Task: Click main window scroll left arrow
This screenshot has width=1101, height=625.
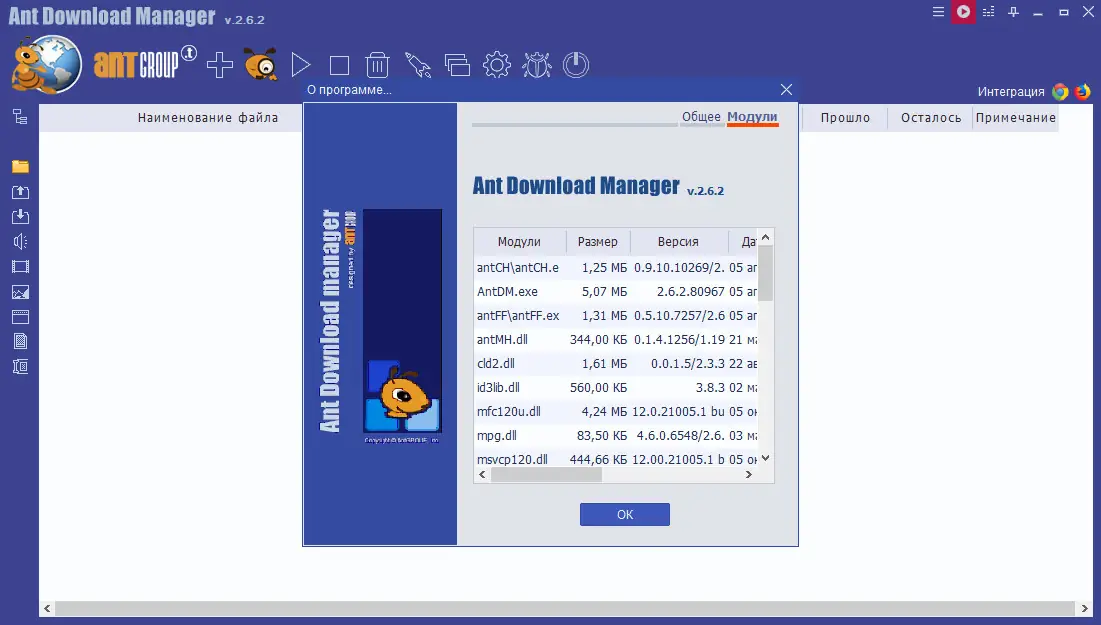Action: pos(47,608)
